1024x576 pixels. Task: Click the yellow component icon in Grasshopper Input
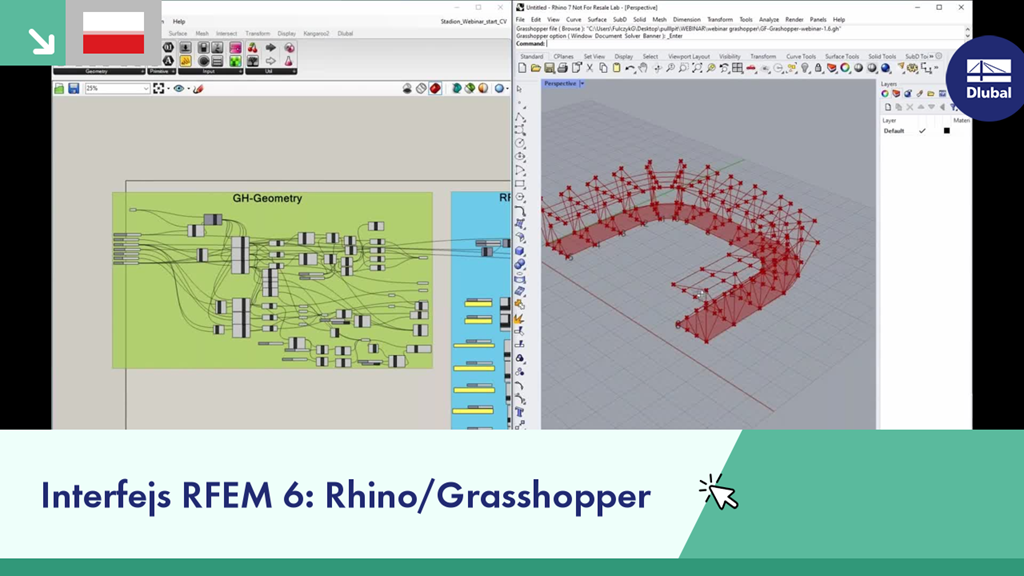point(185,61)
